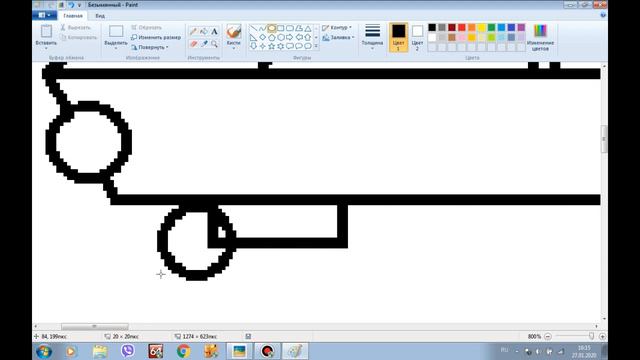Choose the Up arrow shape
This screenshot has height=360, width=640.
pyautogui.click(x=308, y=37)
